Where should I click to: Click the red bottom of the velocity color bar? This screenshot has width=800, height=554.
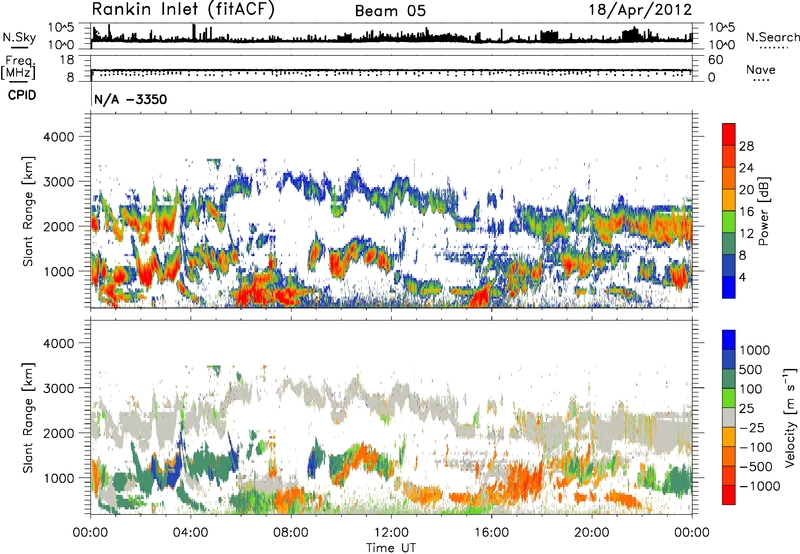(729, 495)
